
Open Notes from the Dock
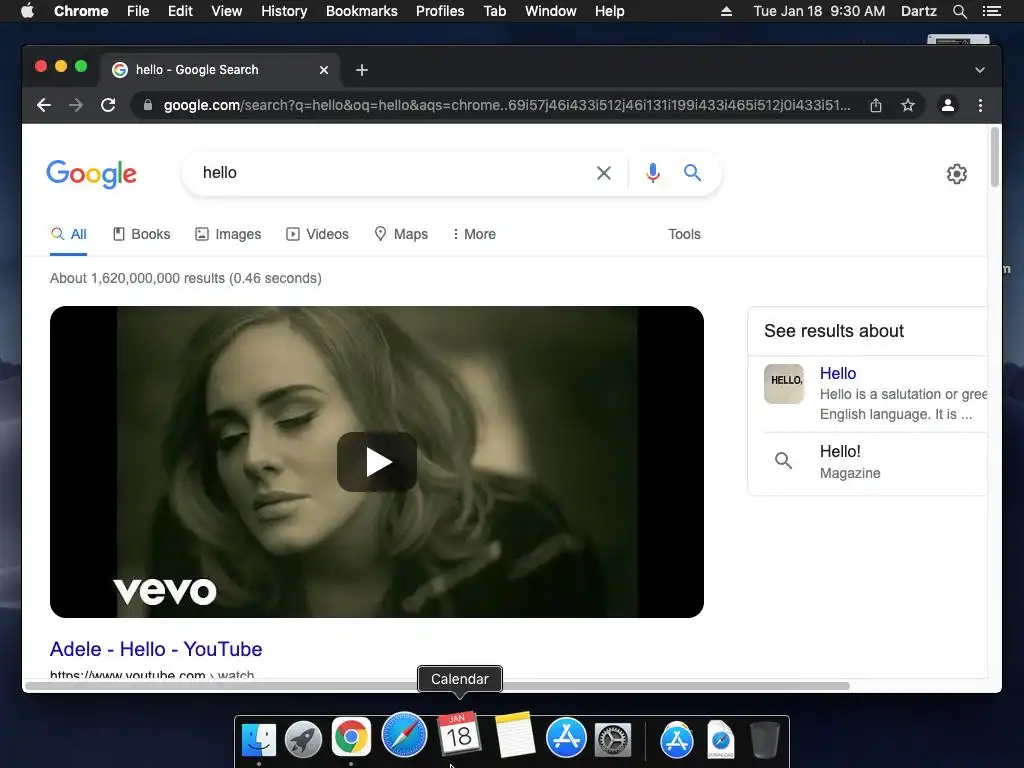click(x=515, y=735)
